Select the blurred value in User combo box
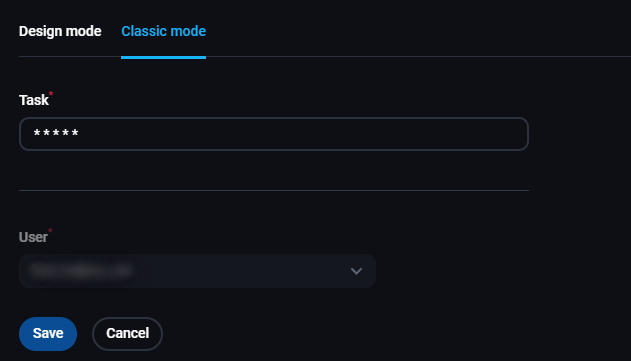This screenshot has width=631, height=361. click(x=81, y=271)
